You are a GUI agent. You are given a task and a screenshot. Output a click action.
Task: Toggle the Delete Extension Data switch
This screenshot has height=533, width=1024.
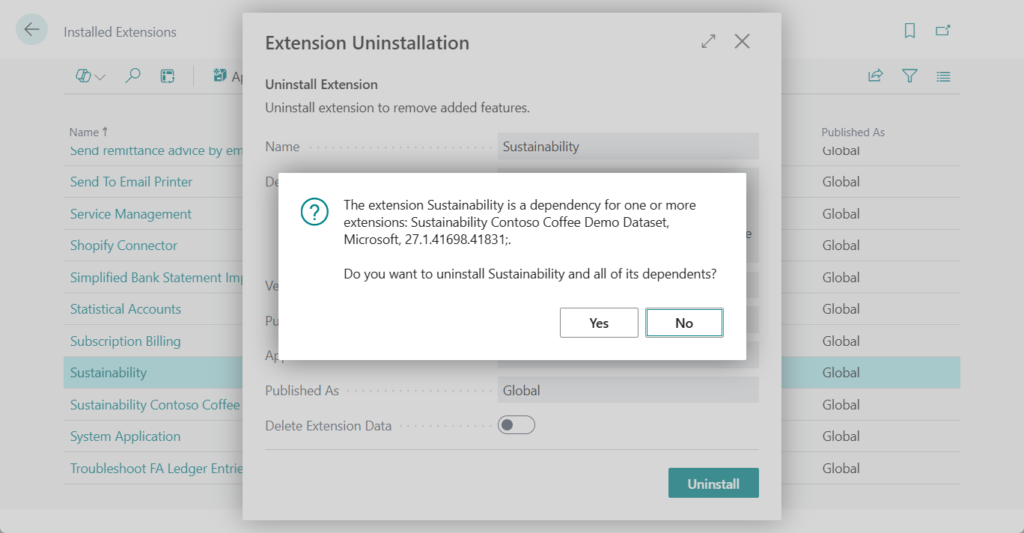pos(516,425)
